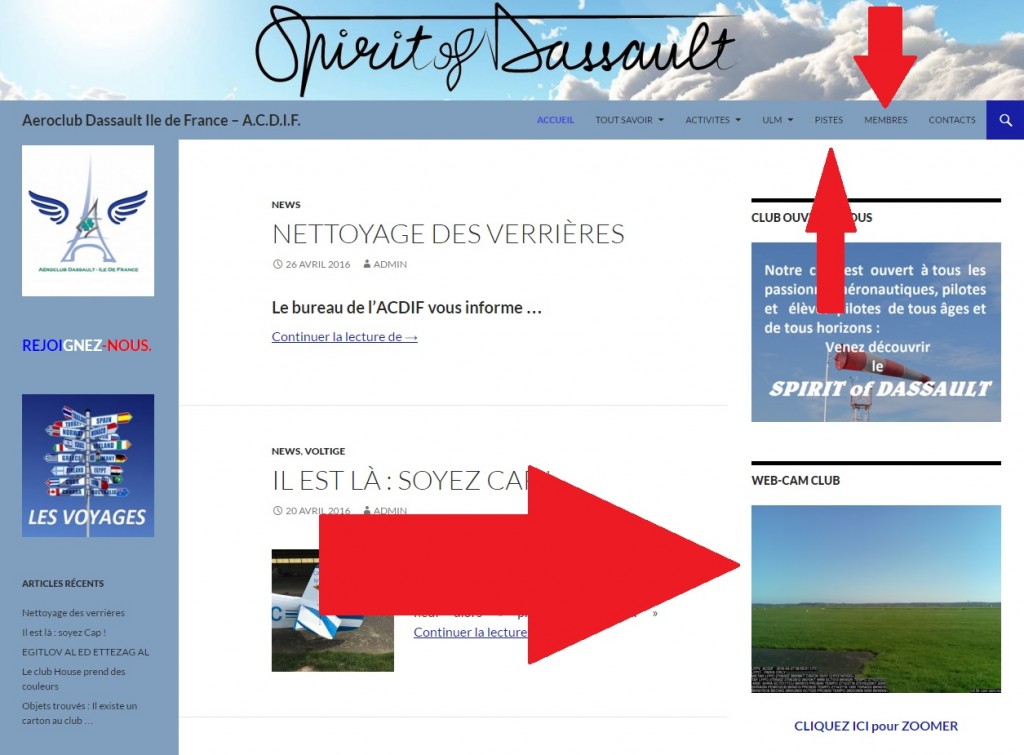Open the MEMBRES menu item
Viewport: 1024px width, 755px height.
(x=886, y=120)
